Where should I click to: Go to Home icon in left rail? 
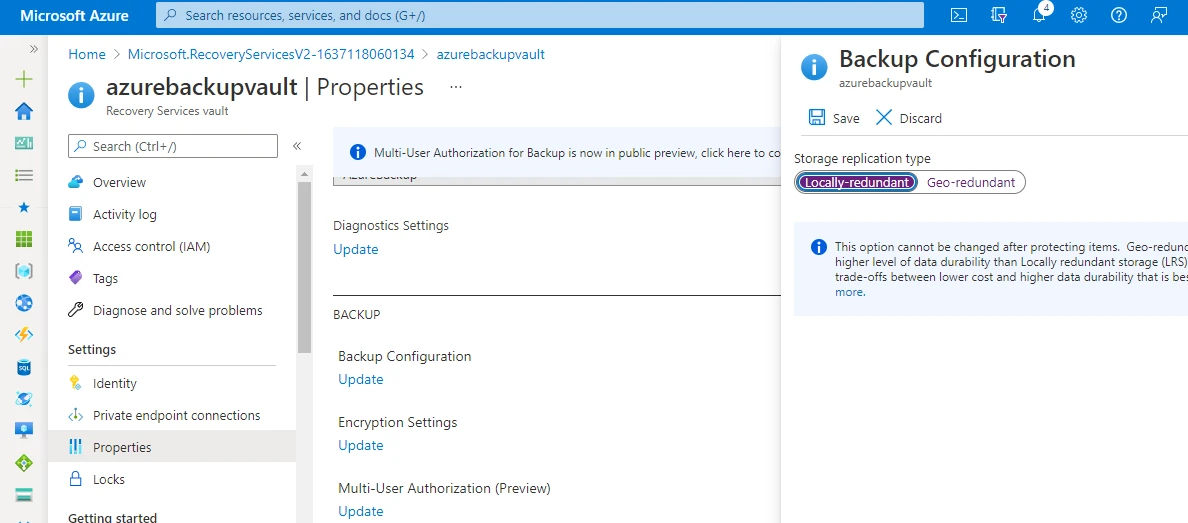click(x=24, y=111)
